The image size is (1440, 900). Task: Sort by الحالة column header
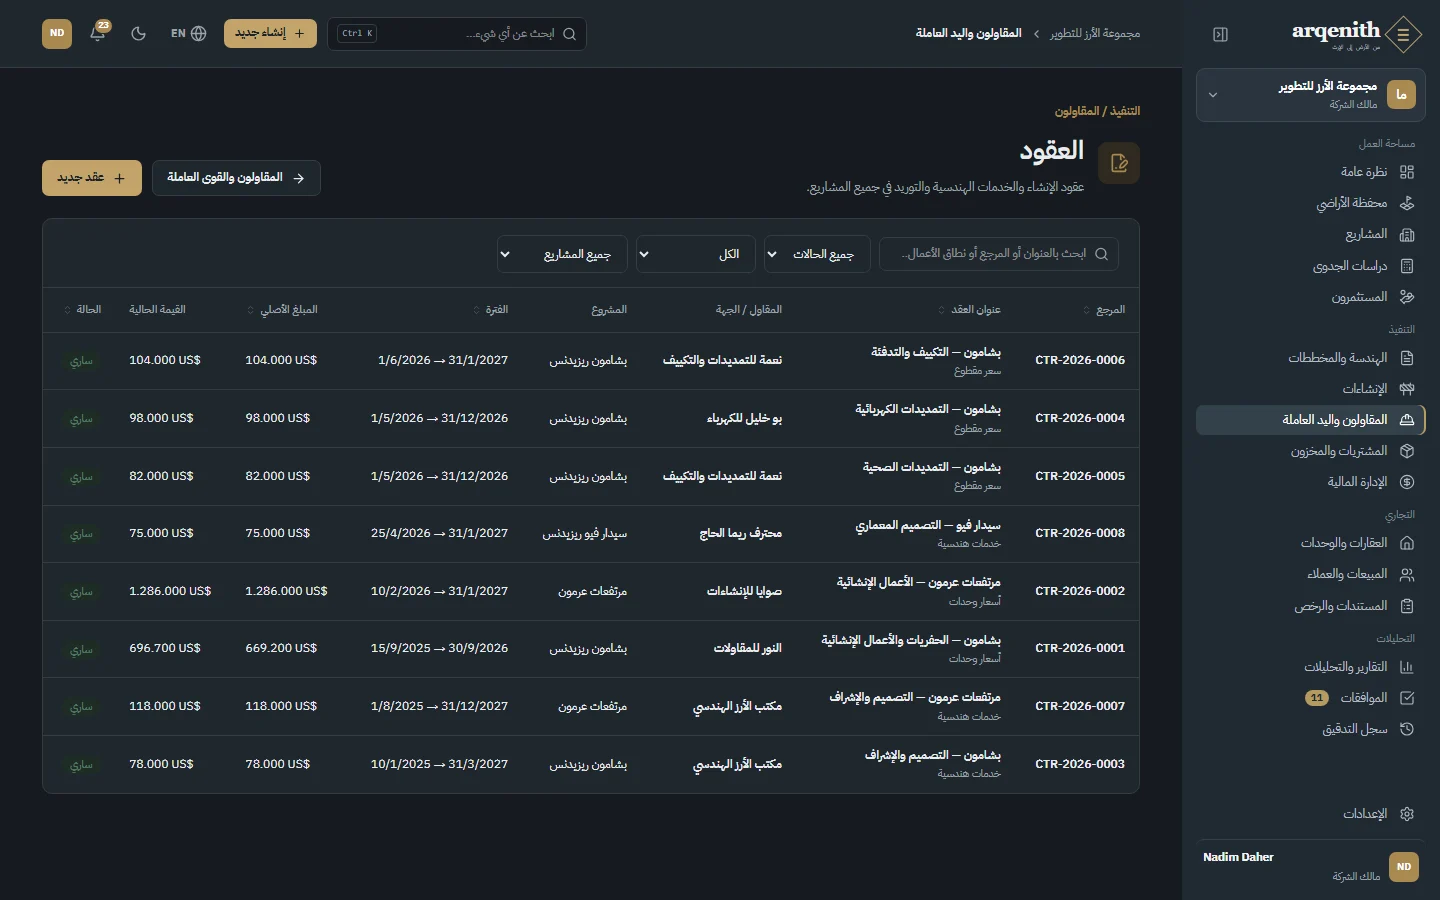[x=83, y=310]
